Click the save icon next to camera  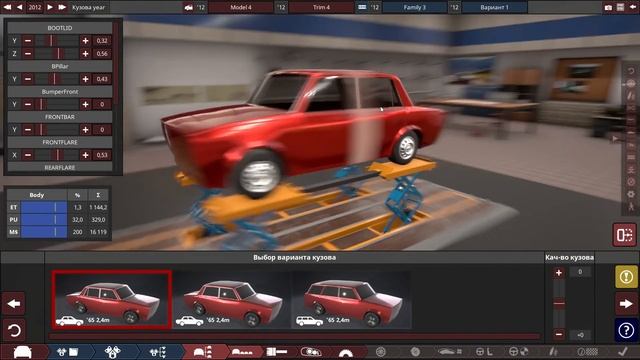tap(620, 7)
